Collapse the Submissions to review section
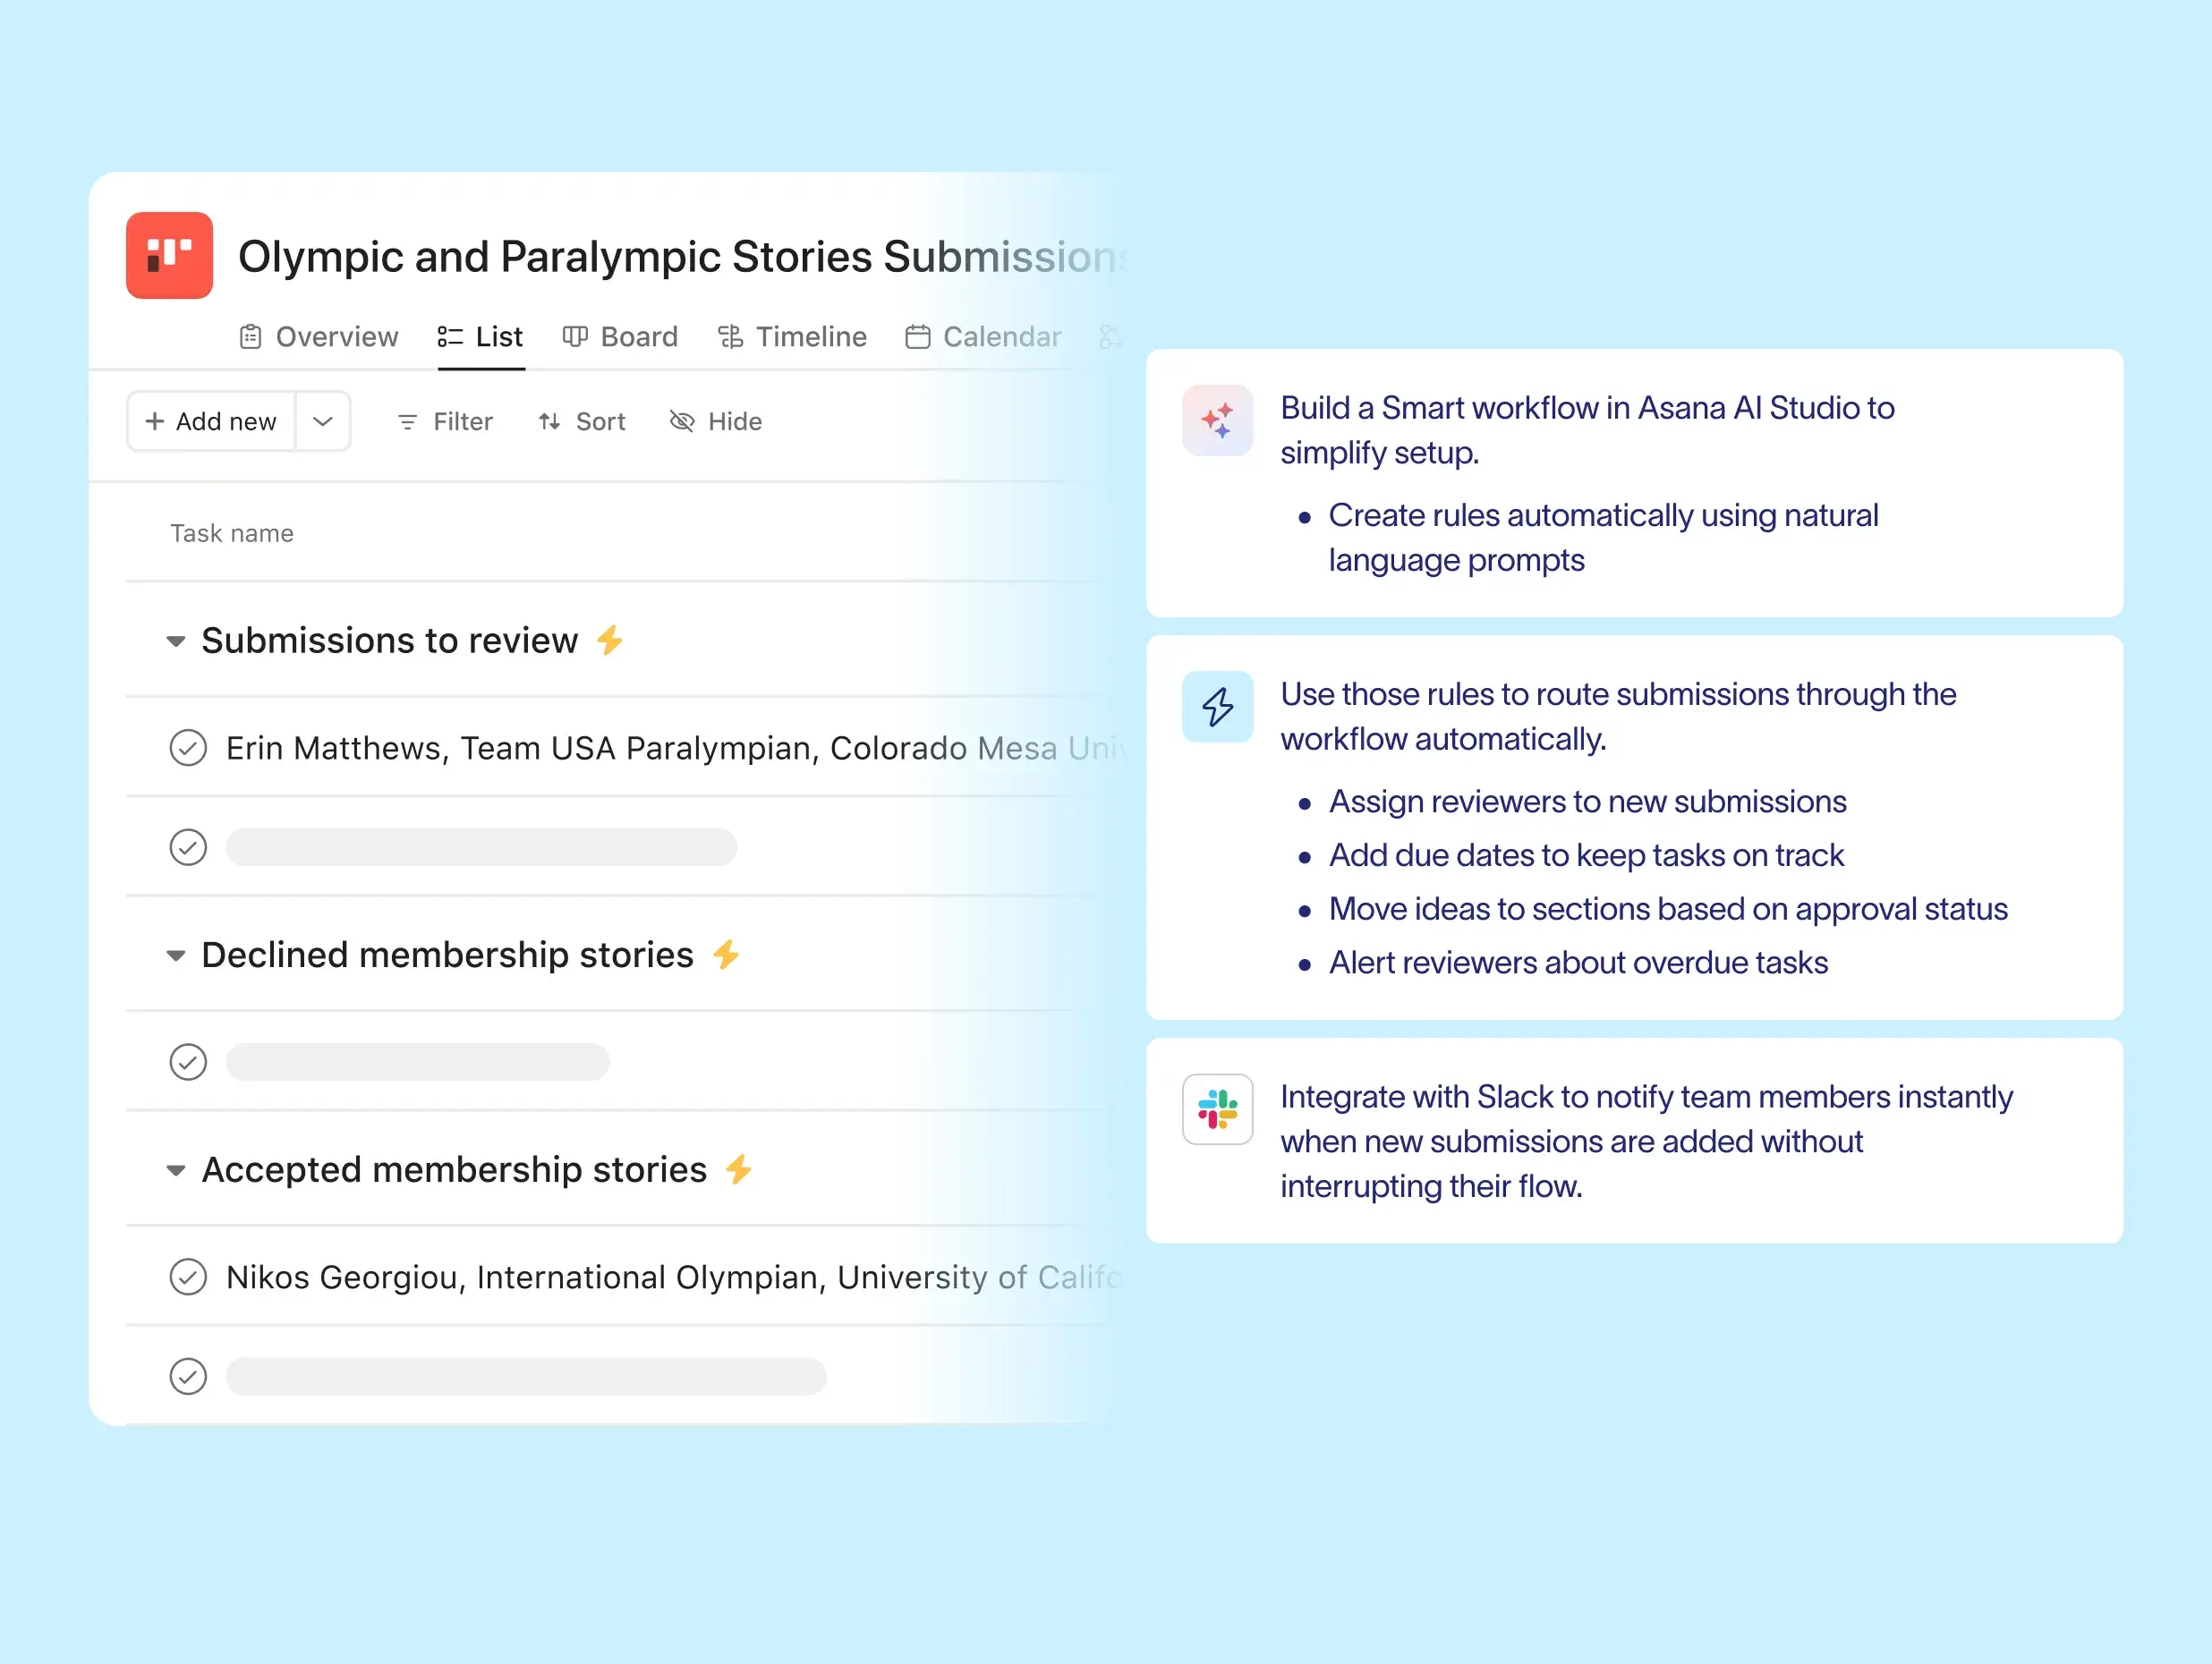 tap(176, 641)
